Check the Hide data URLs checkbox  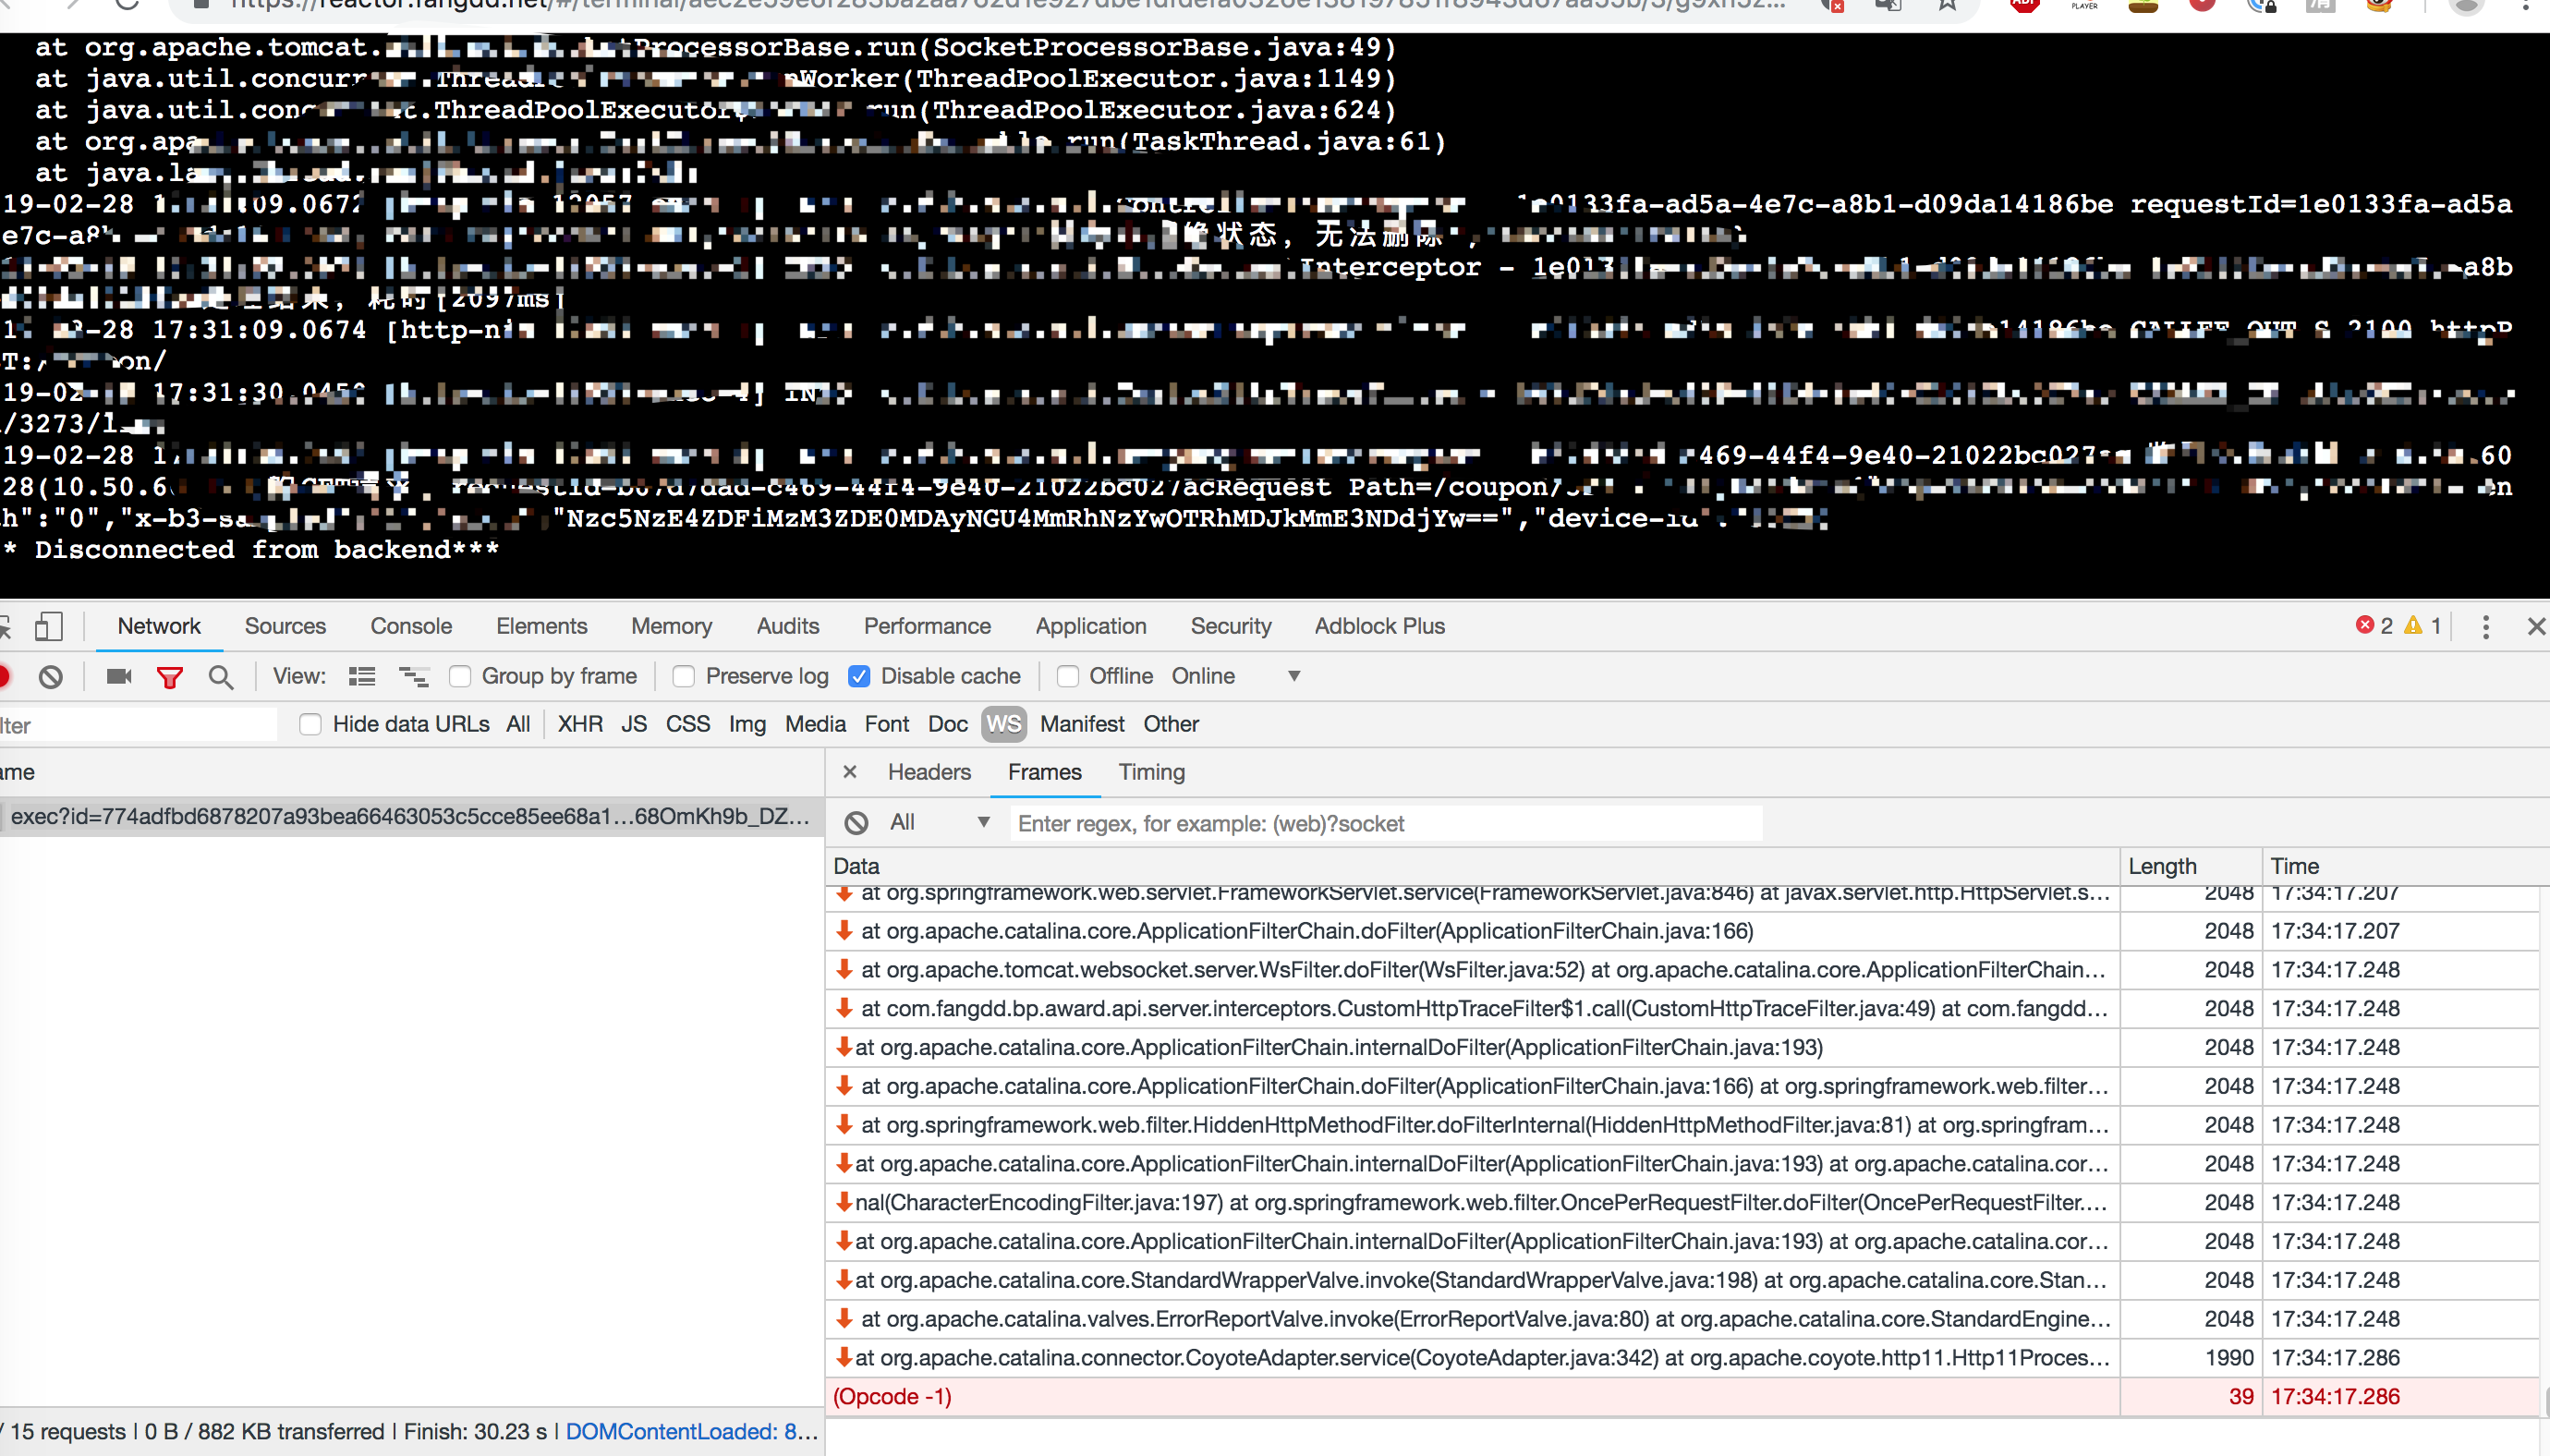[x=310, y=724]
